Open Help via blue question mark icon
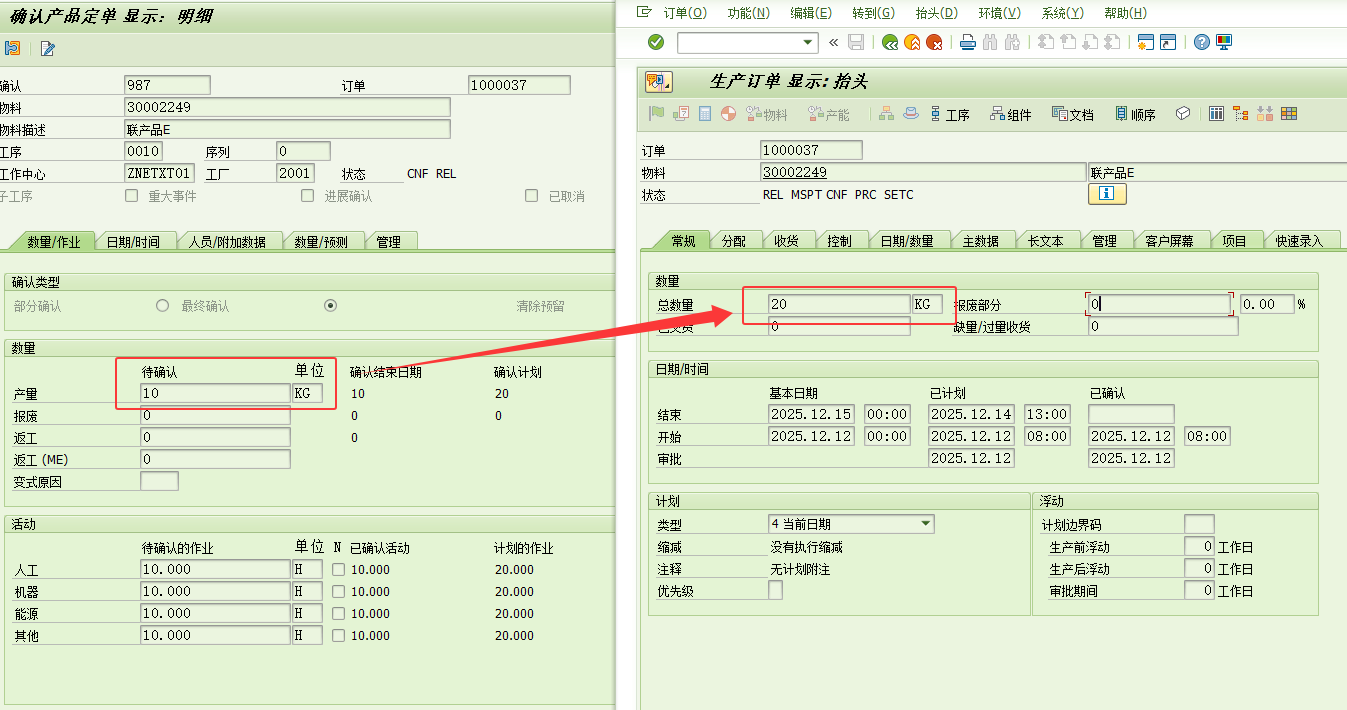Viewport: 1347px width, 710px height. [1201, 42]
